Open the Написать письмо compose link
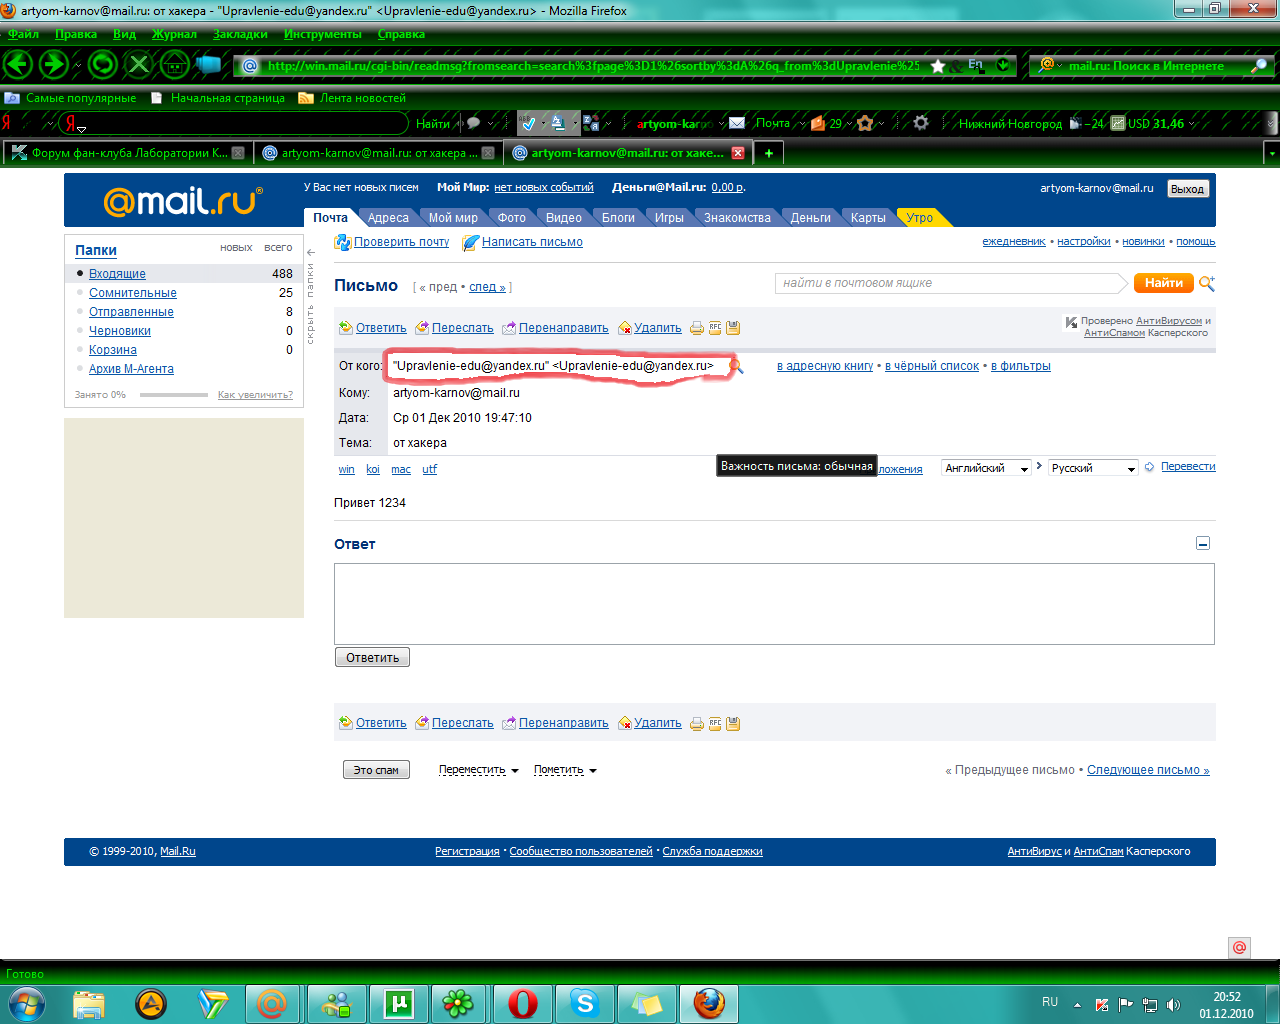1280x1024 pixels. tap(532, 242)
